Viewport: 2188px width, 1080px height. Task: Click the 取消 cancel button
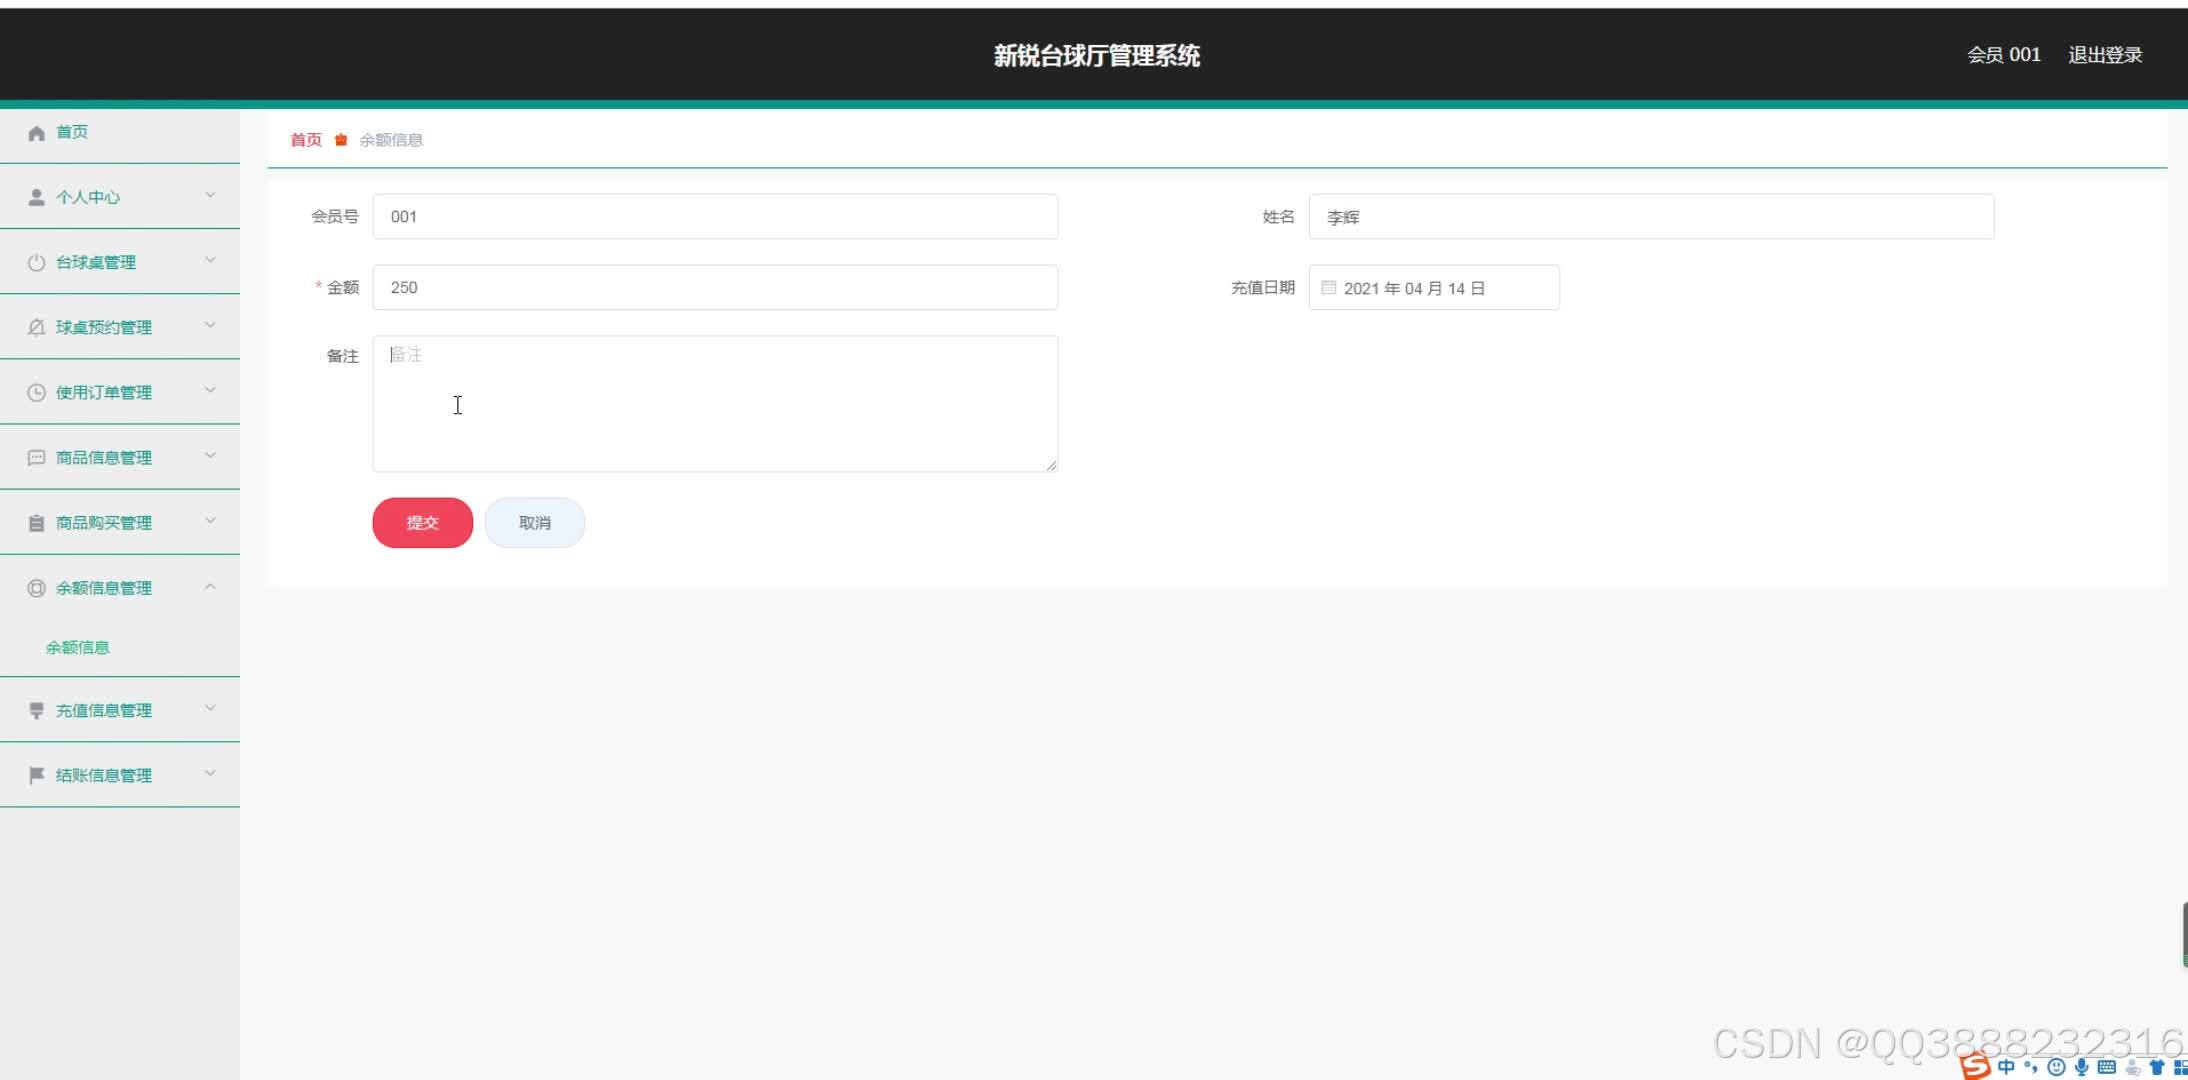pyautogui.click(x=534, y=522)
